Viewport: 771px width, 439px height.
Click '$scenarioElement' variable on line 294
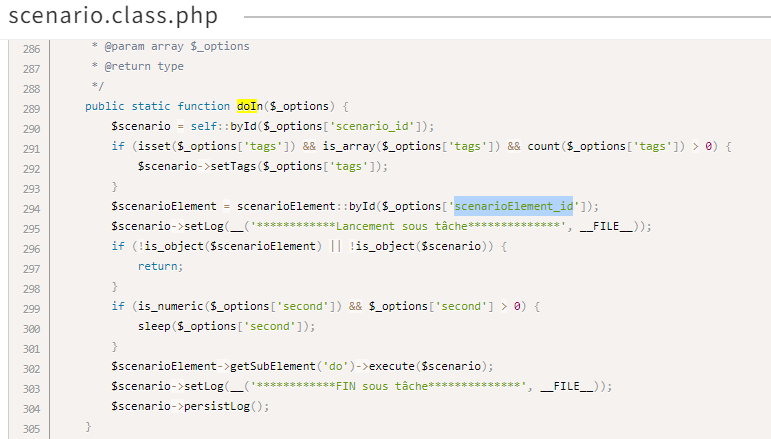(x=164, y=206)
